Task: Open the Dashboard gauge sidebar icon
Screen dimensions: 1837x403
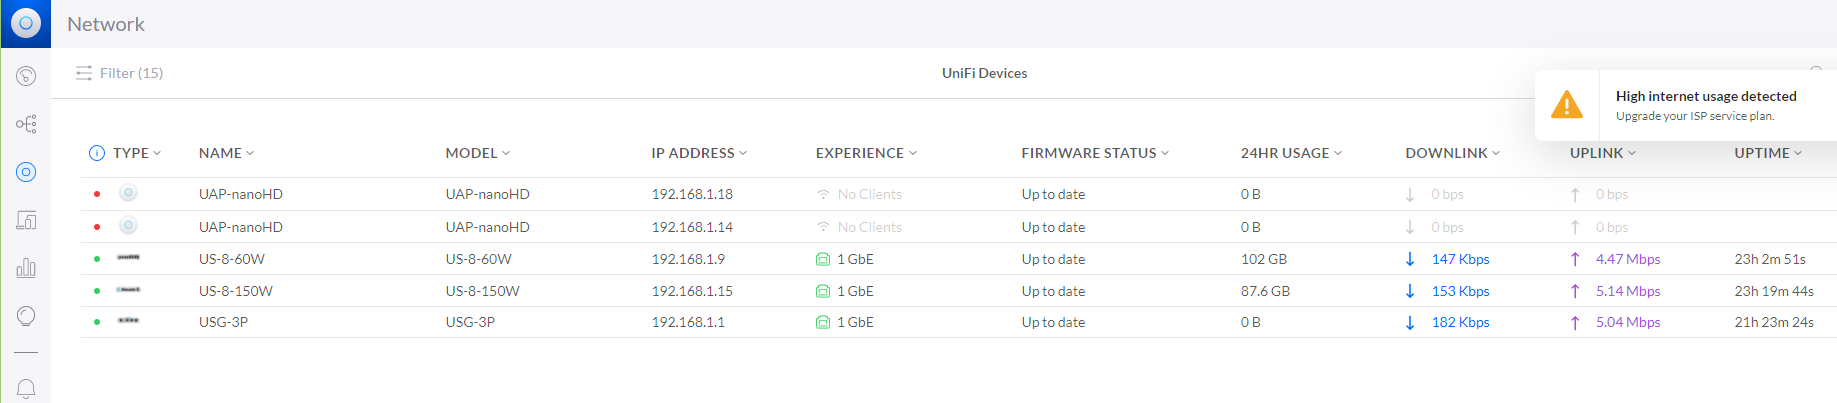Action: pos(26,76)
